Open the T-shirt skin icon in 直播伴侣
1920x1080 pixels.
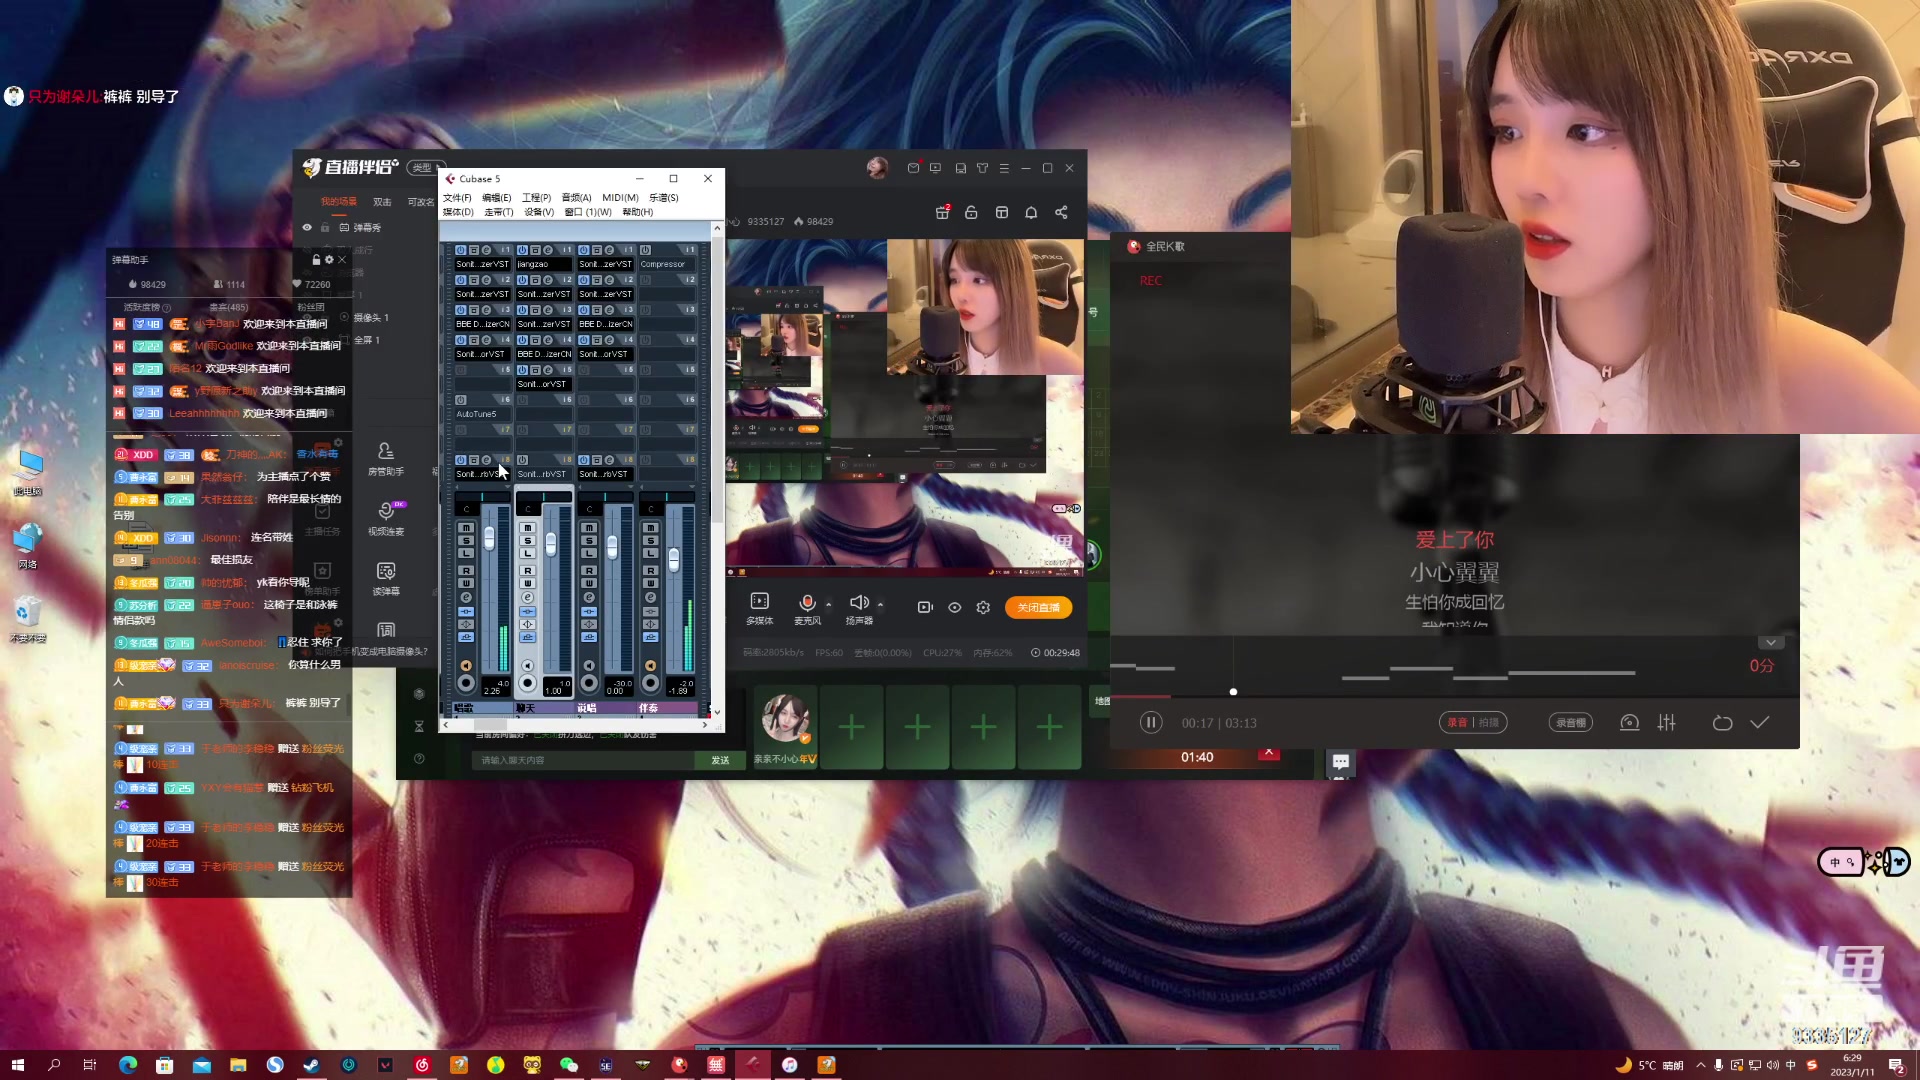click(x=982, y=168)
